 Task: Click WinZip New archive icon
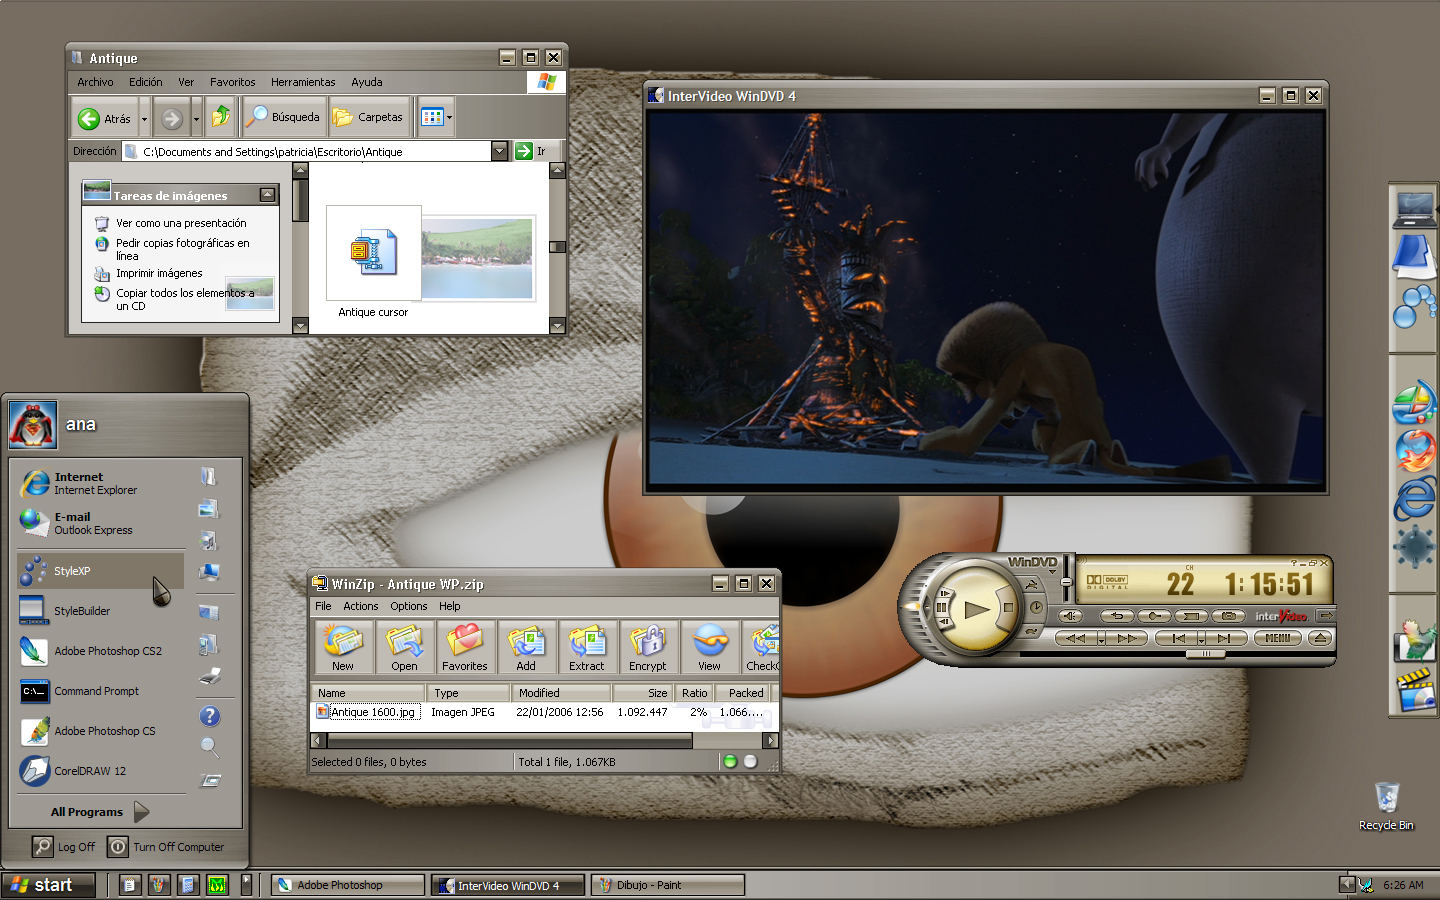[342, 647]
